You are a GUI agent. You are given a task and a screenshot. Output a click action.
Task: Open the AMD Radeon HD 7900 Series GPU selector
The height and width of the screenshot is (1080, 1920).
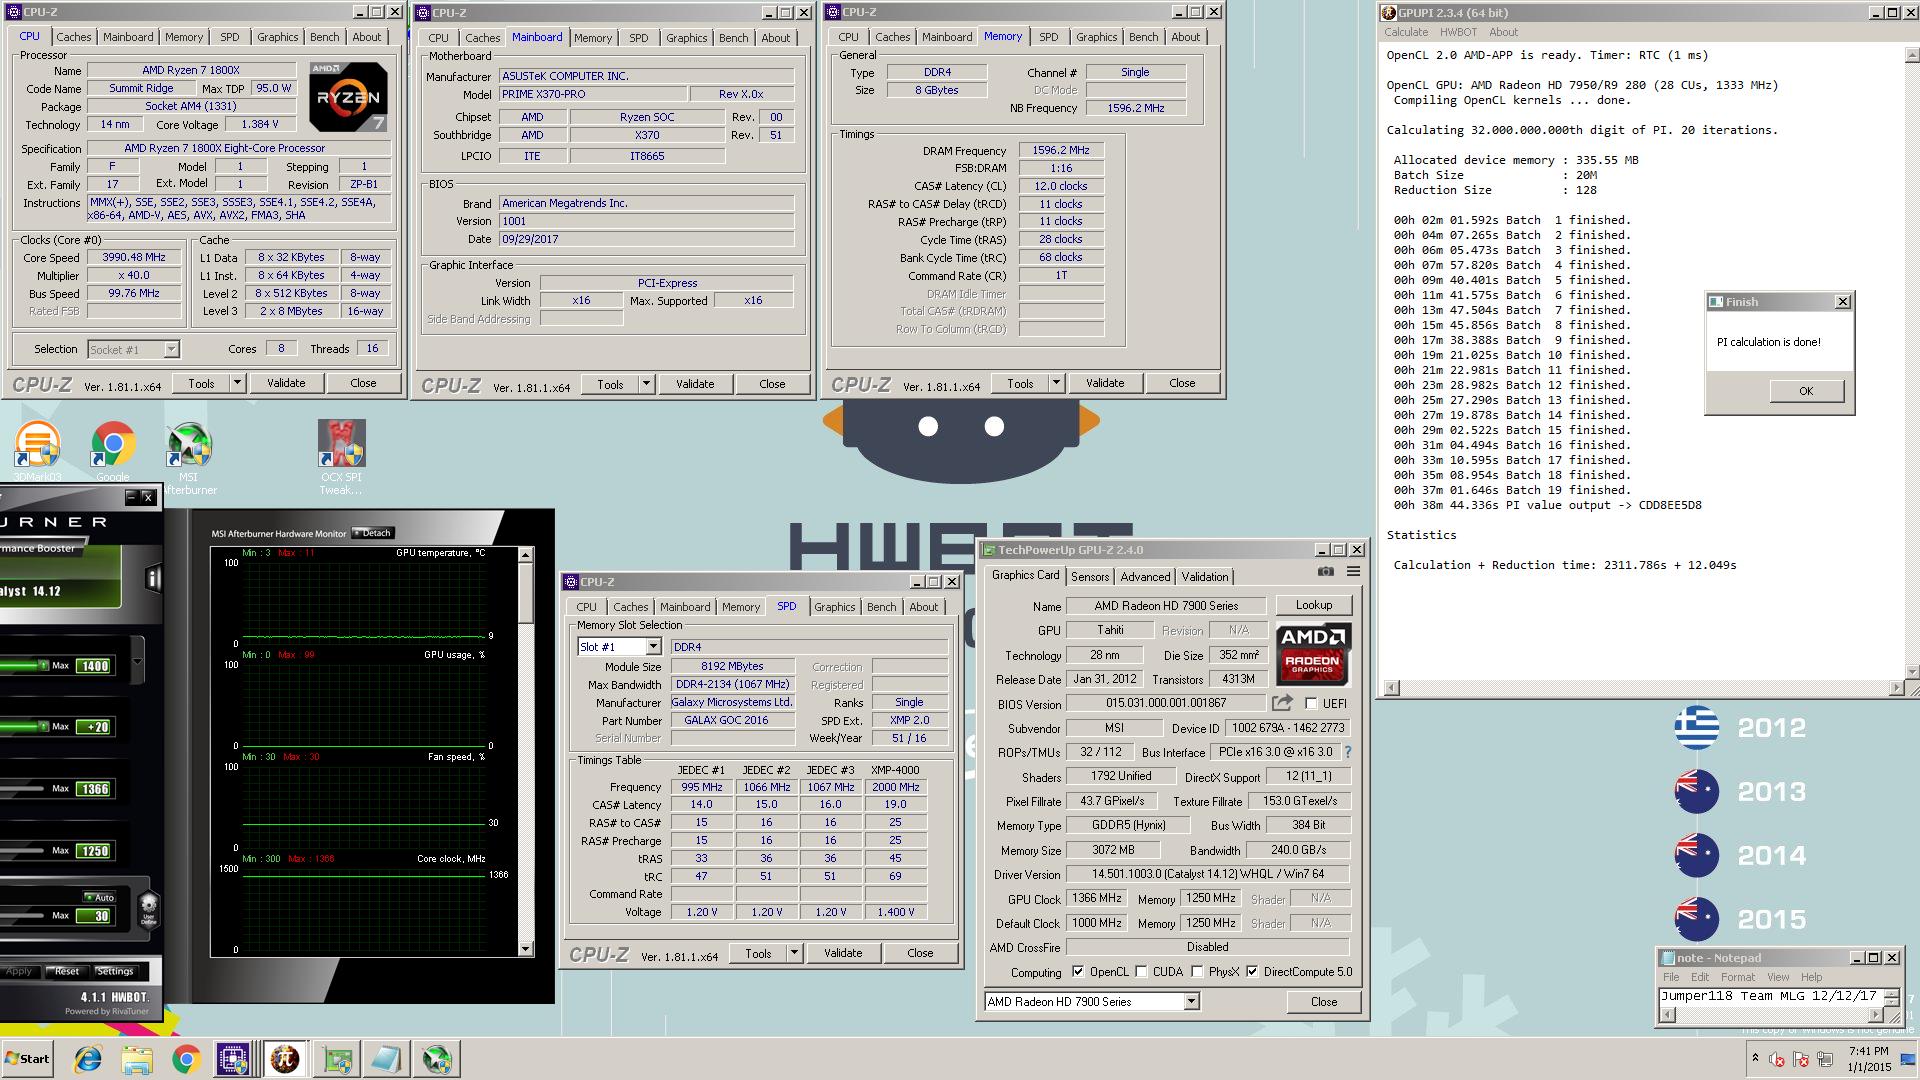[1191, 1001]
